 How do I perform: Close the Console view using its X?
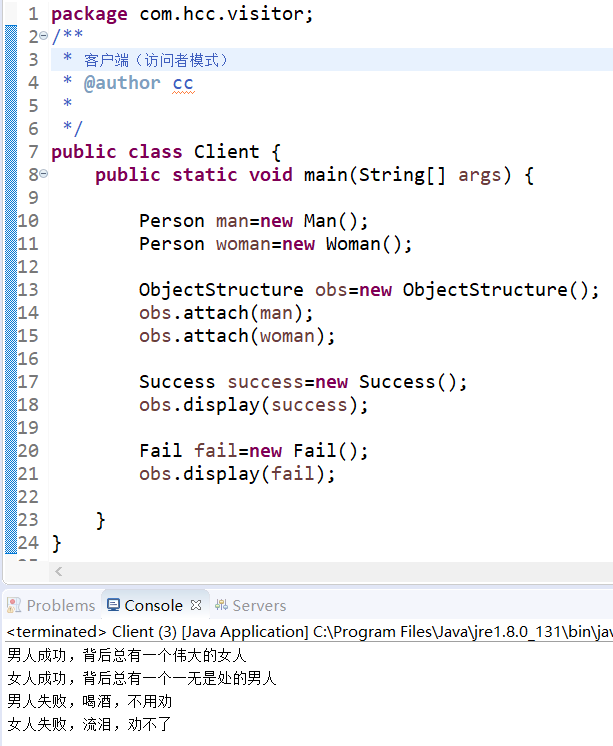(196, 605)
